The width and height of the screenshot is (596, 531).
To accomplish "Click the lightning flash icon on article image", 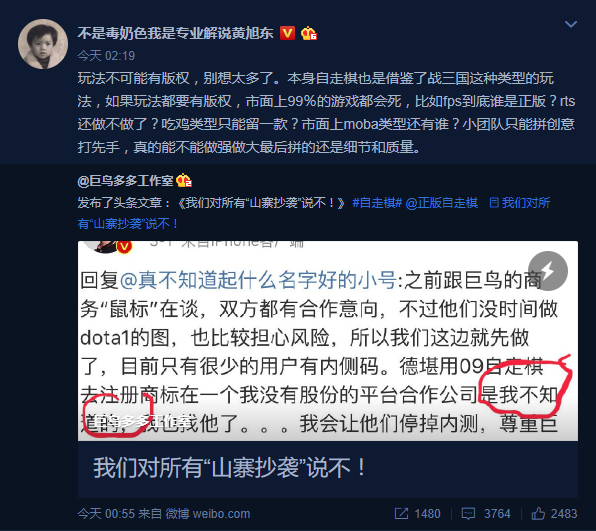I will point(548,271).
